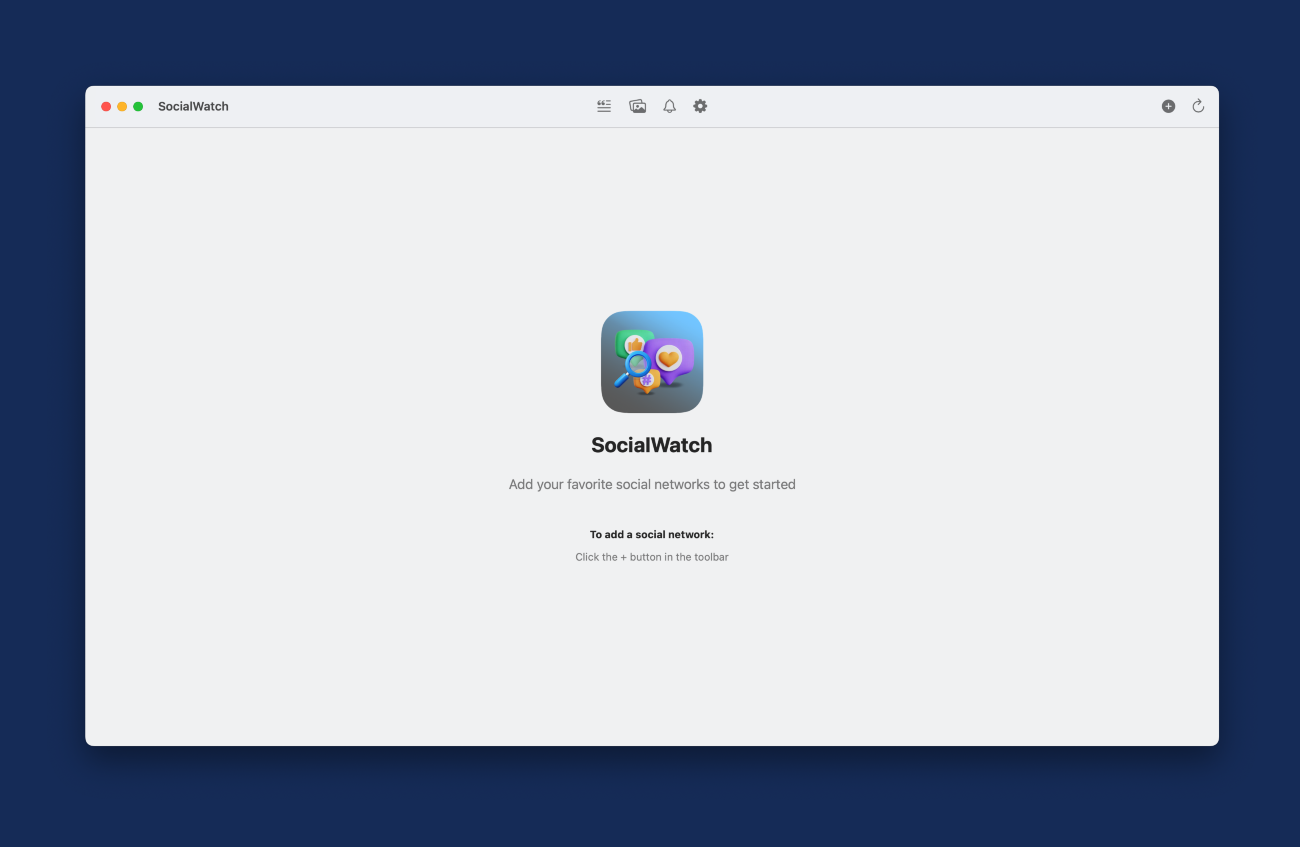The width and height of the screenshot is (1300, 847).
Task: Click the dark blue desktop below the window
Action: point(650,800)
